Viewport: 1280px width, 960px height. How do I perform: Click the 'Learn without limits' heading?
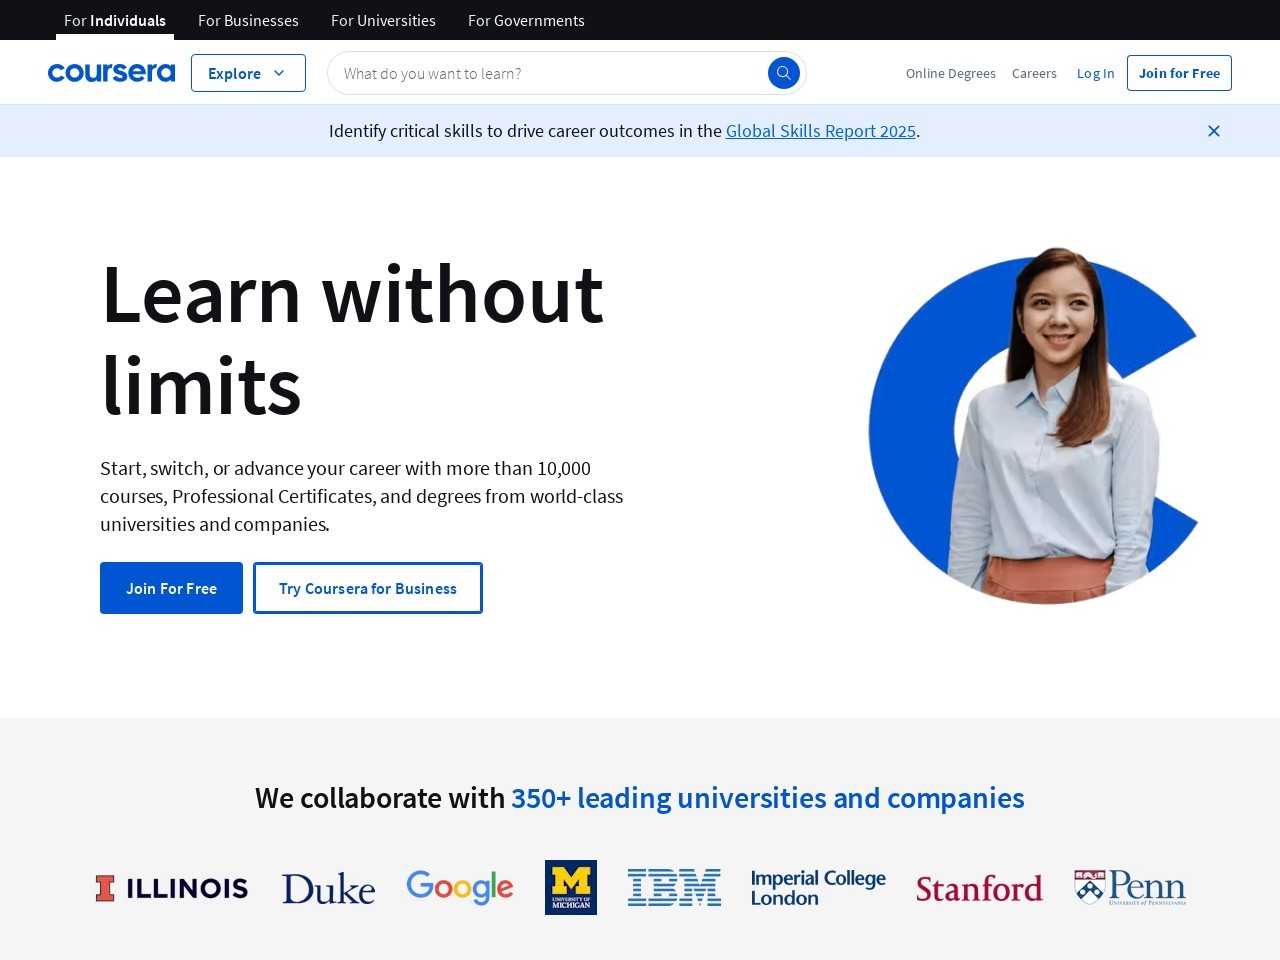click(352, 340)
